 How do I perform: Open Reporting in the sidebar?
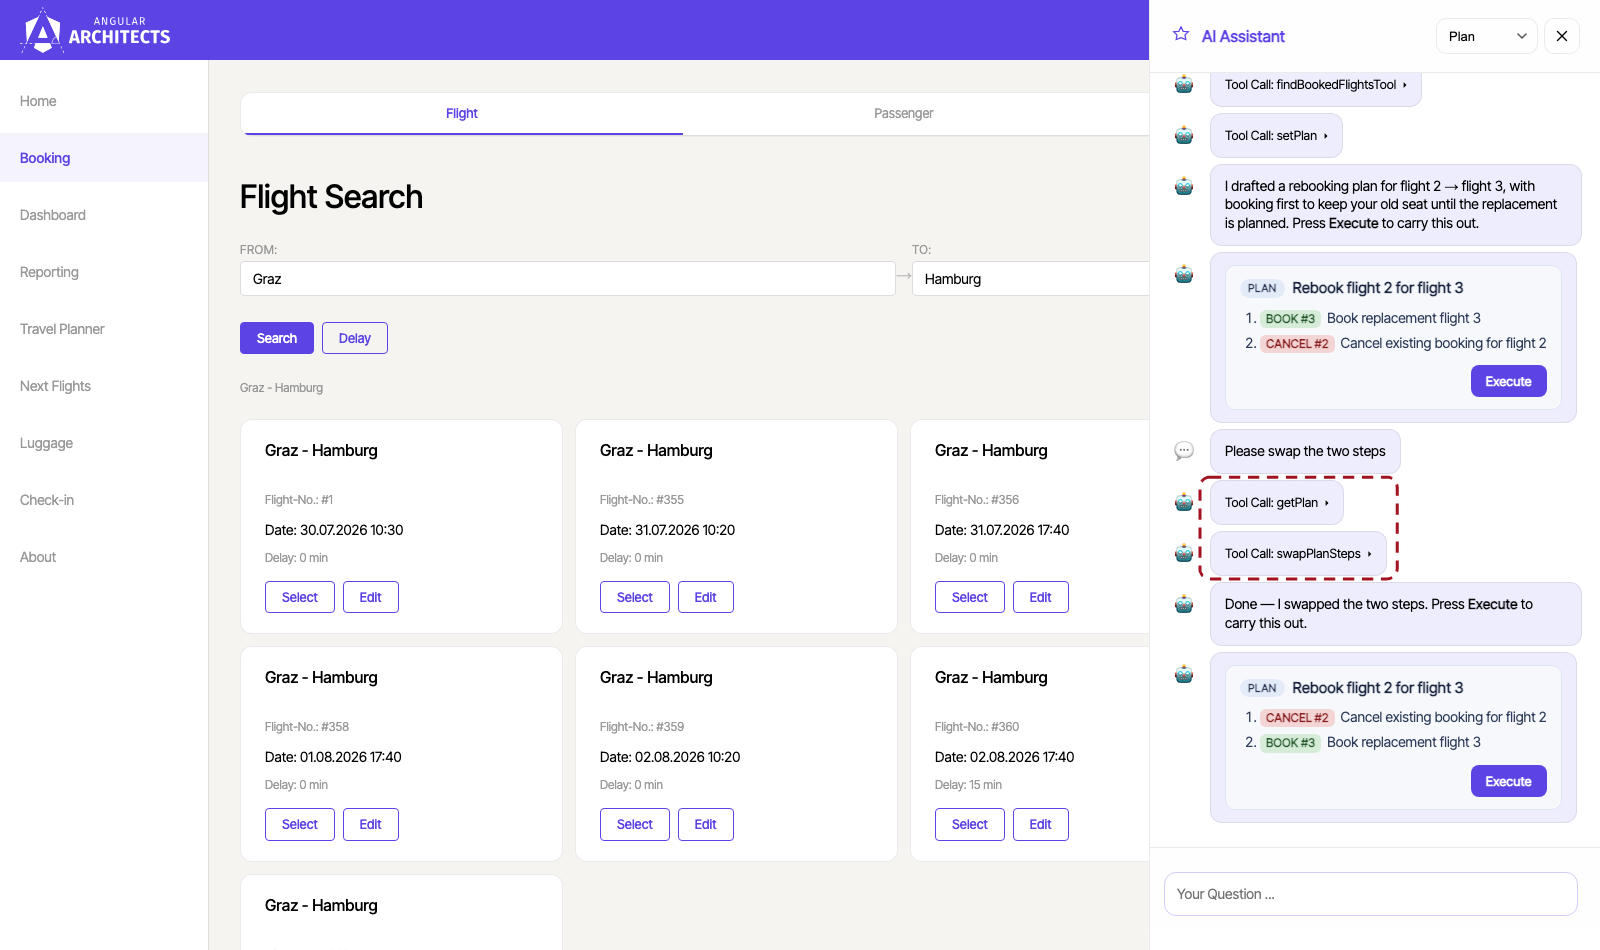coord(104,272)
